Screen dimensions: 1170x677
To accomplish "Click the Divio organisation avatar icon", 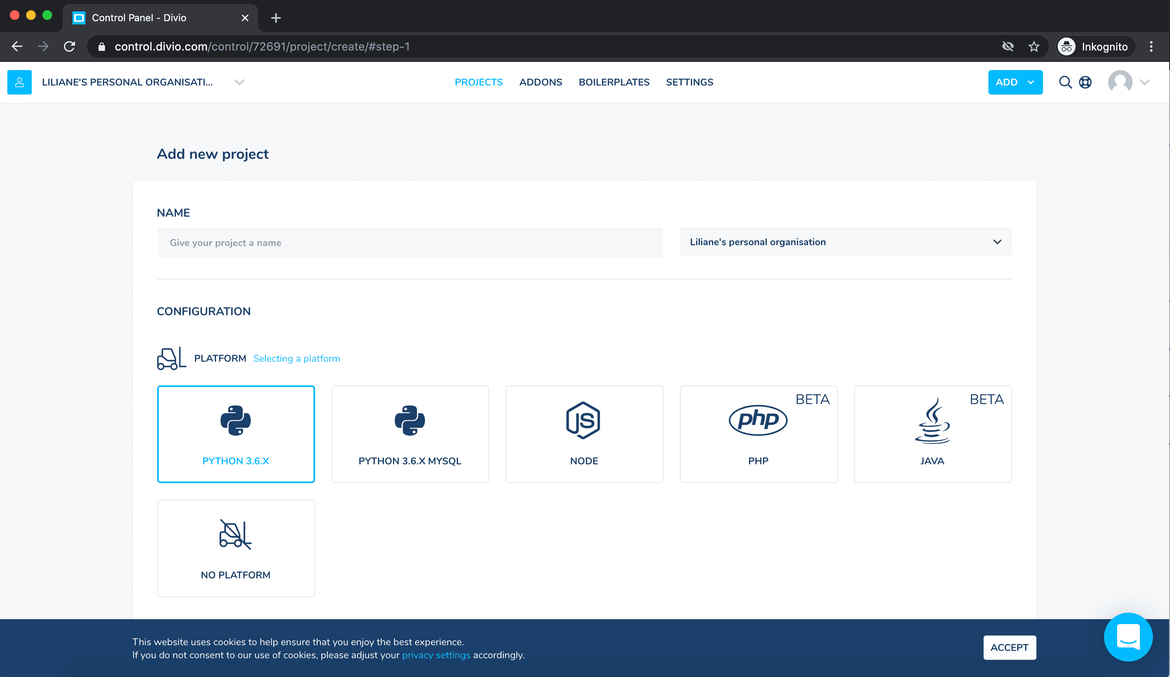I will (x=19, y=82).
